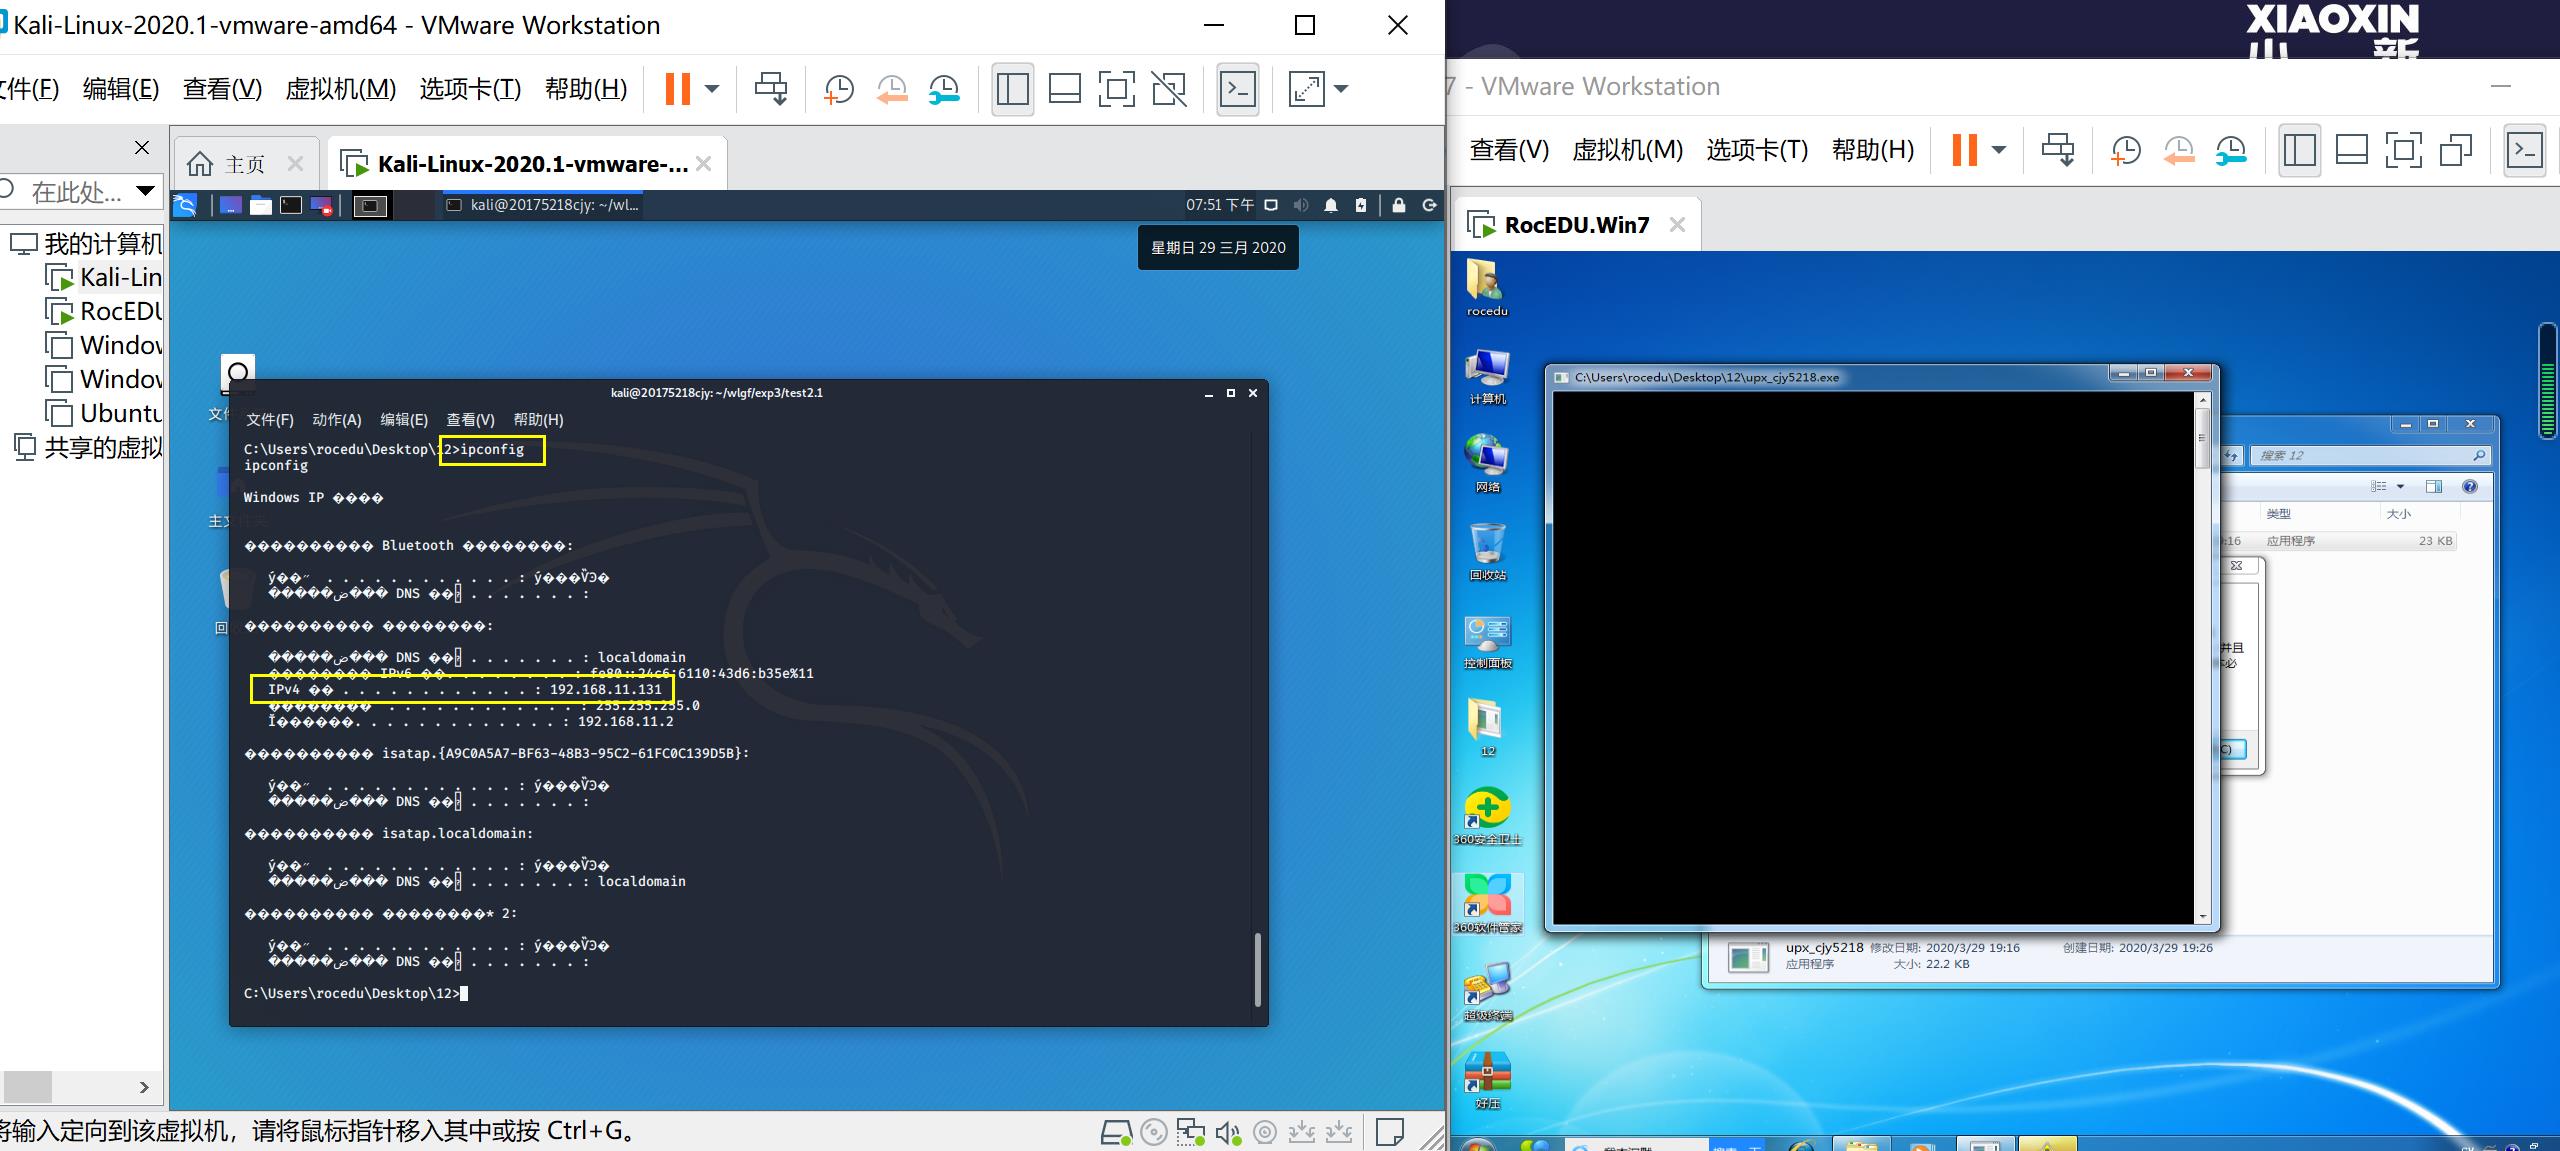
Task: Click the Kali terminal vertical scrollbar thumb
Action: point(1258,969)
